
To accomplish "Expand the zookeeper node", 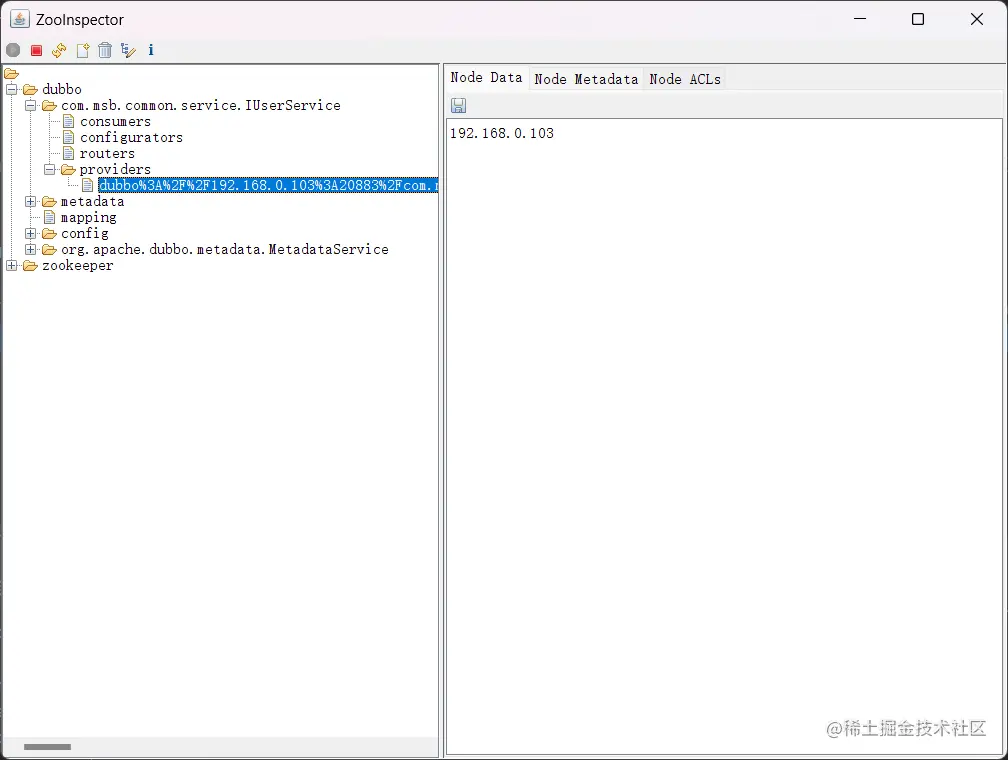I will [x=12, y=266].
